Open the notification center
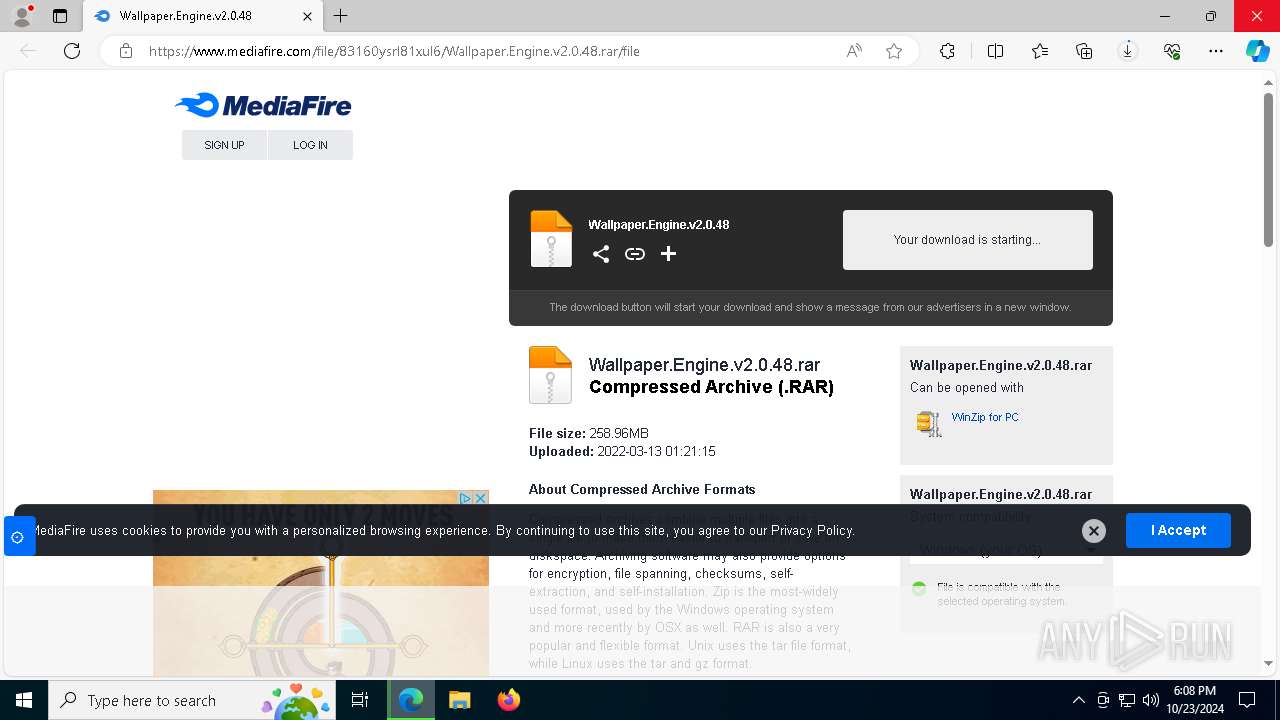Viewport: 1280px width, 720px height. coord(1247,700)
